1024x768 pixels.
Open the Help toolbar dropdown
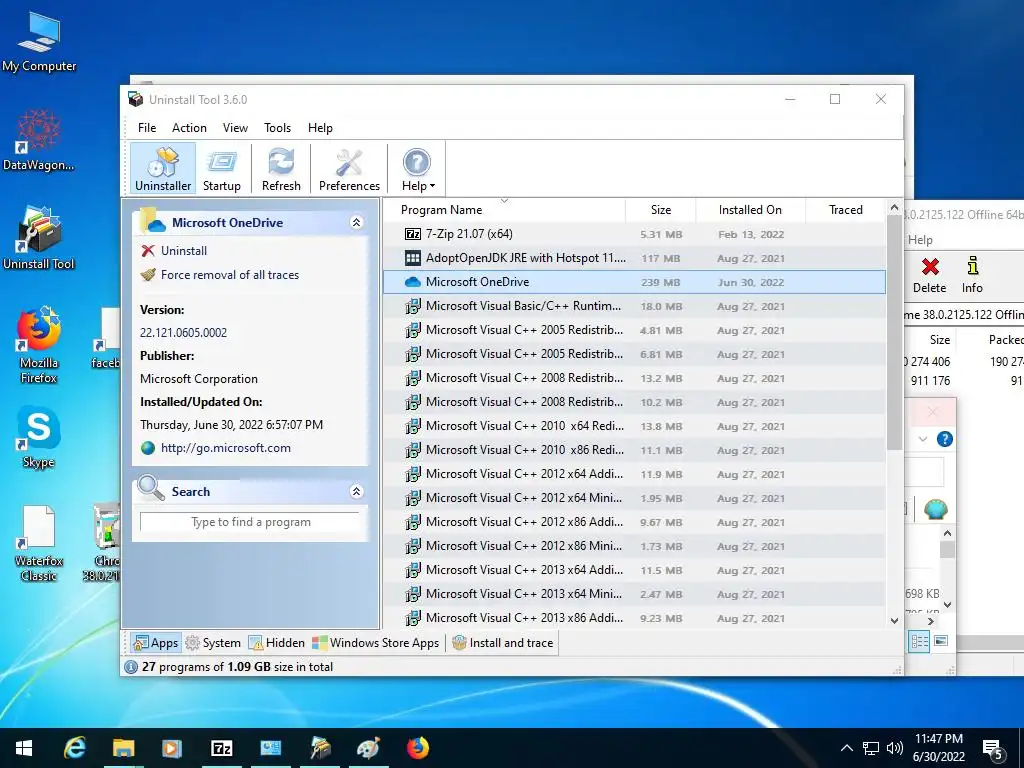click(x=417, y=169)
